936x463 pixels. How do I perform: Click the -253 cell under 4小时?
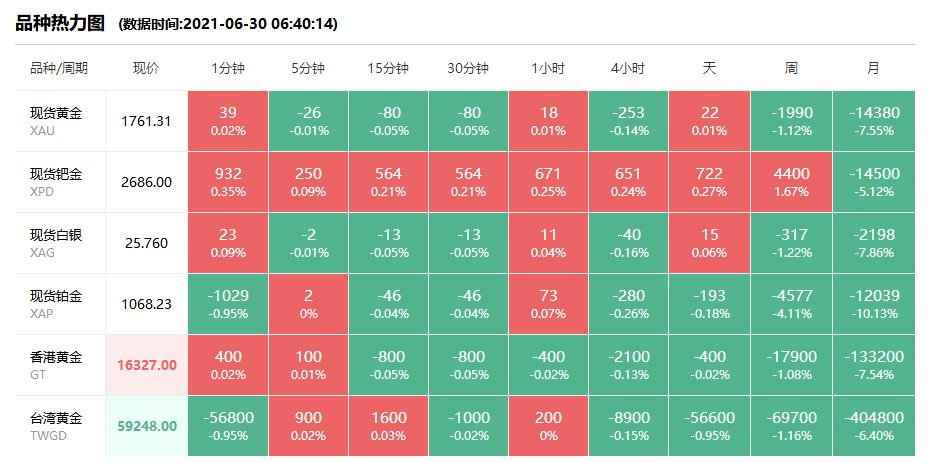(x=628, y=121)
